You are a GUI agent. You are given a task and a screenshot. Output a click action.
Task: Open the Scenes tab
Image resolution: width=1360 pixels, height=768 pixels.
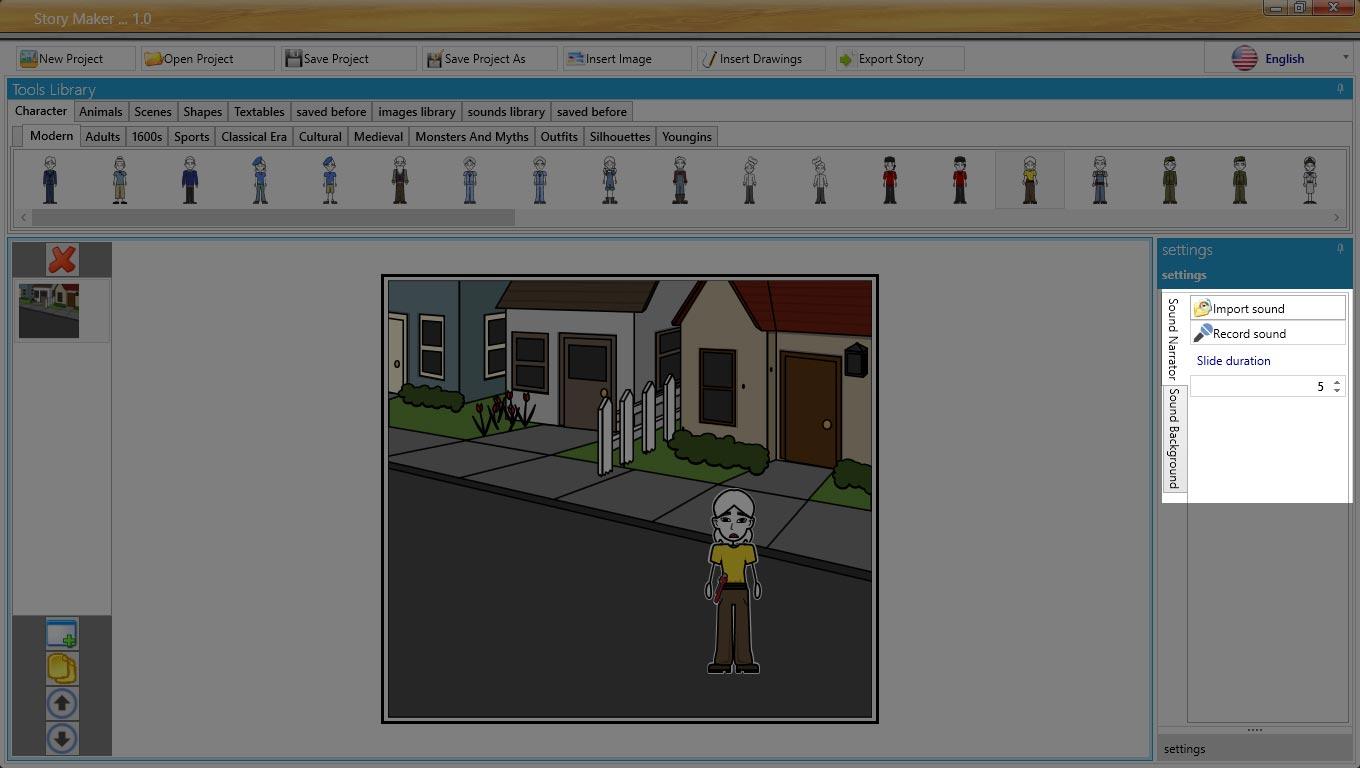tap(153, 112)
